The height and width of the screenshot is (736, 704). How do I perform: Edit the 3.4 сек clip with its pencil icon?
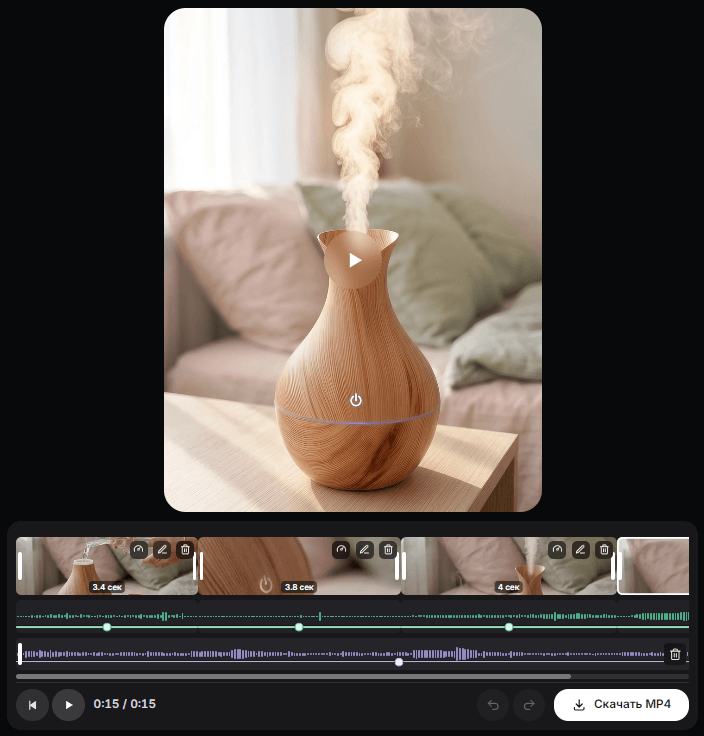[162, 549]
